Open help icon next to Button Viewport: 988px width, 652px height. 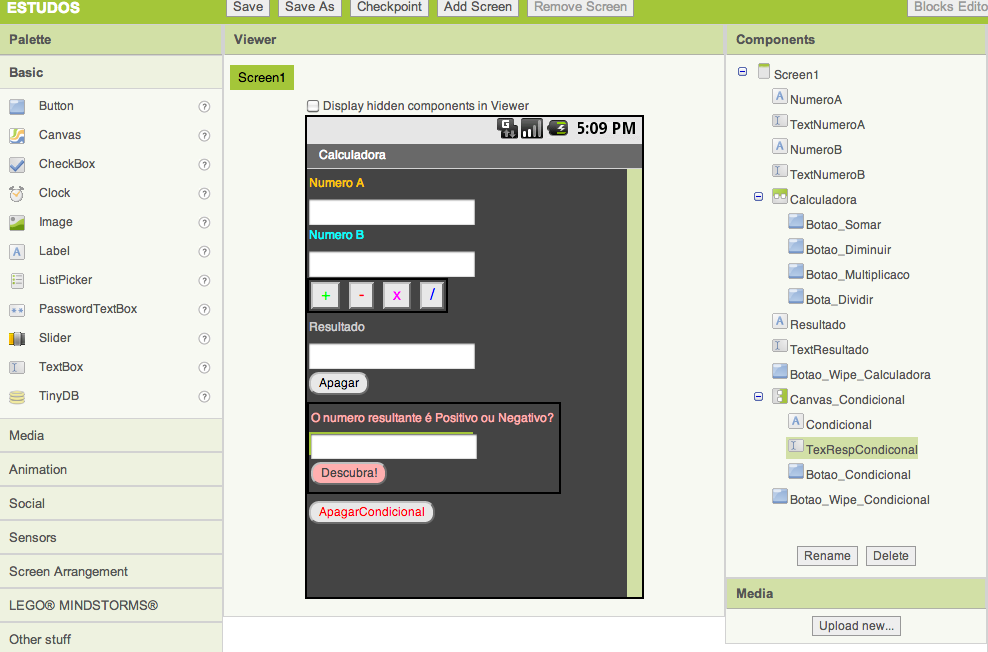click(204, 107)
